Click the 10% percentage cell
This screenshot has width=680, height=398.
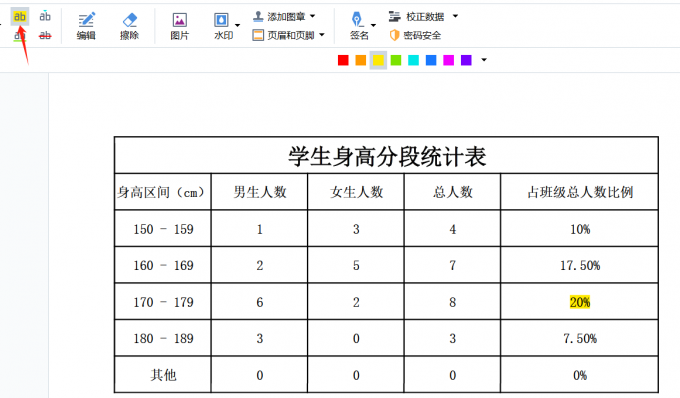coord(580,229)
